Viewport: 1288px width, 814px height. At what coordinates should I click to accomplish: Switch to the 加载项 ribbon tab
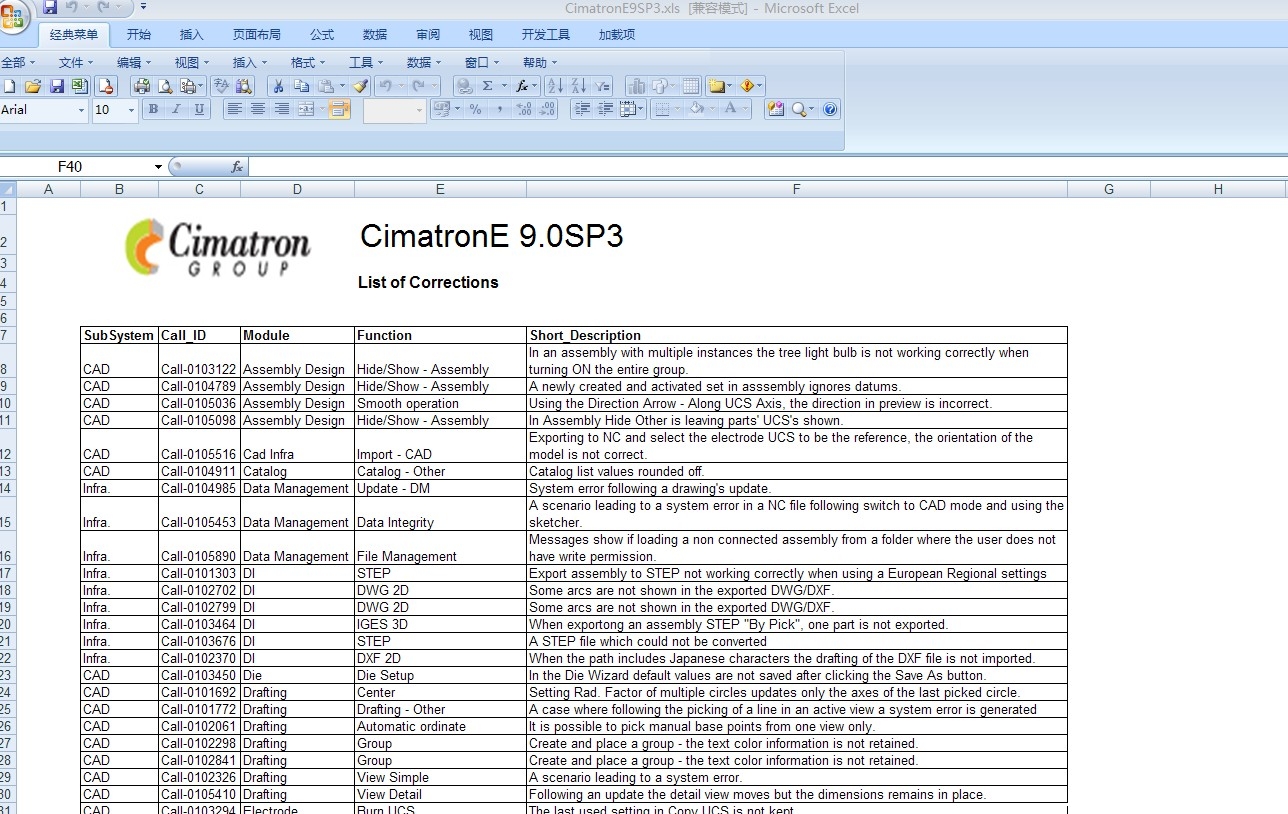pos(617,34)
